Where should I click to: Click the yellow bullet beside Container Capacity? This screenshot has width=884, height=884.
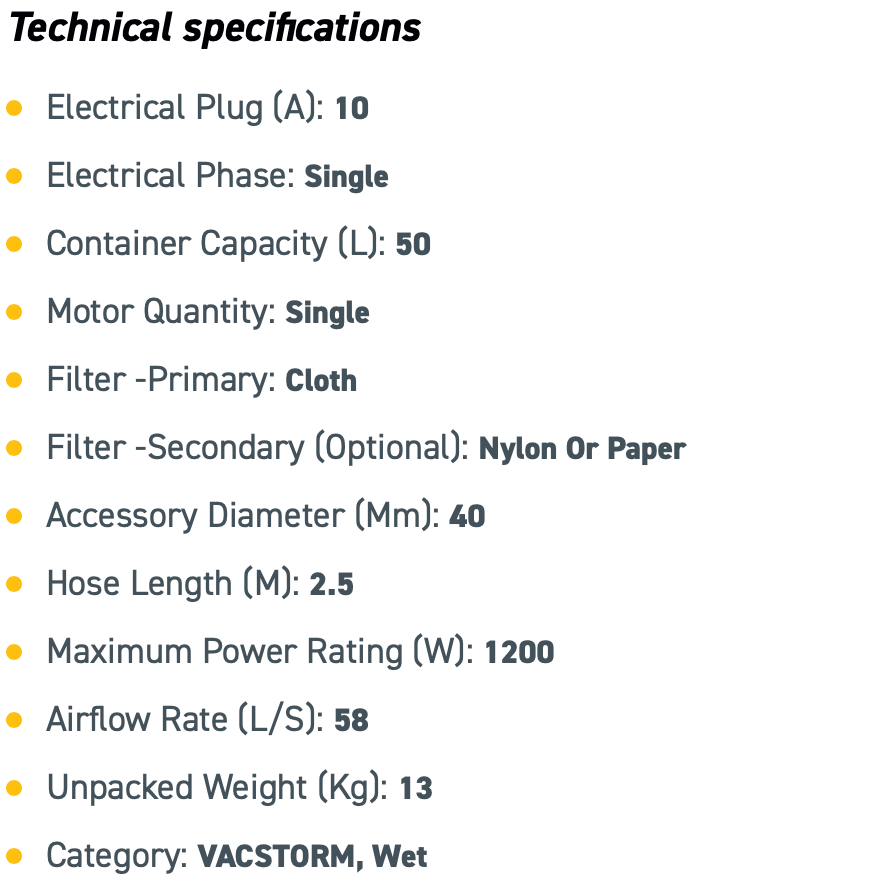click(x=15, y=244)
